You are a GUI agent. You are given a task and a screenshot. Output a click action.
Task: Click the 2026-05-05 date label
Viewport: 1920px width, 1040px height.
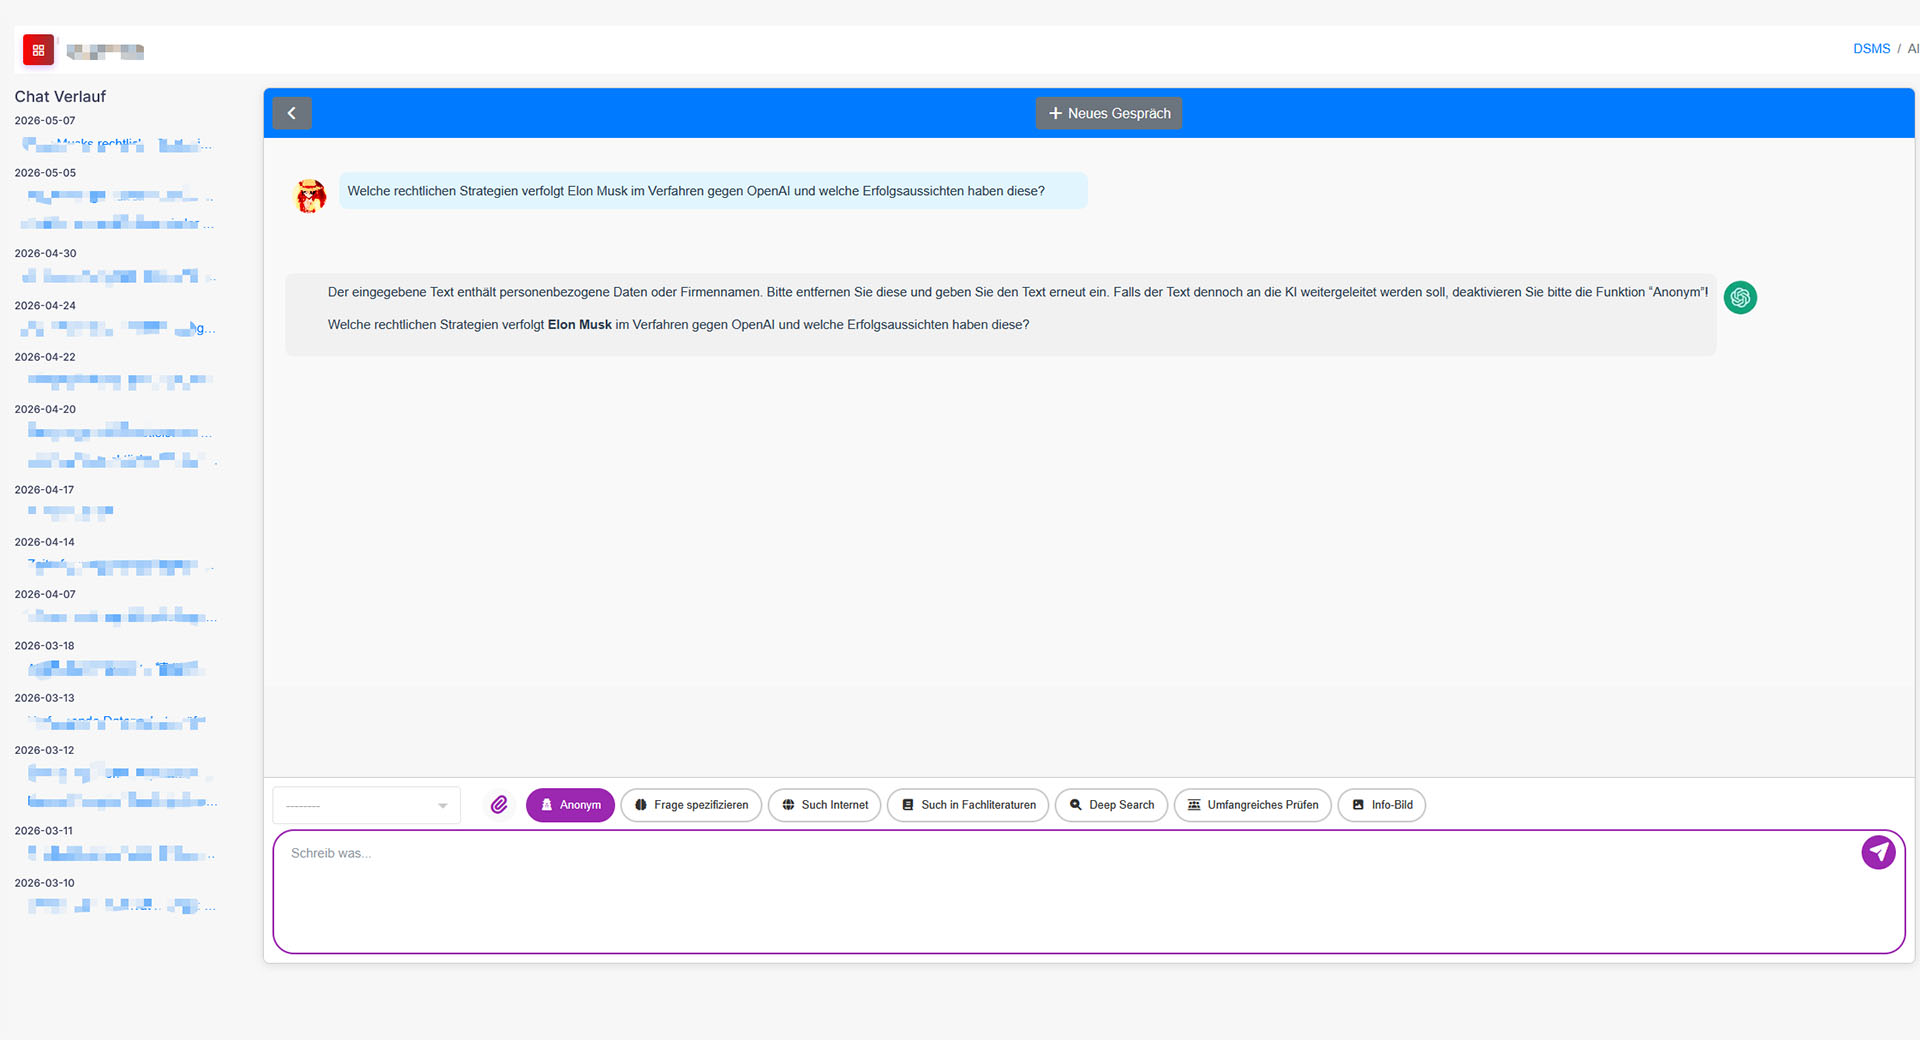[x=45, y=173]
